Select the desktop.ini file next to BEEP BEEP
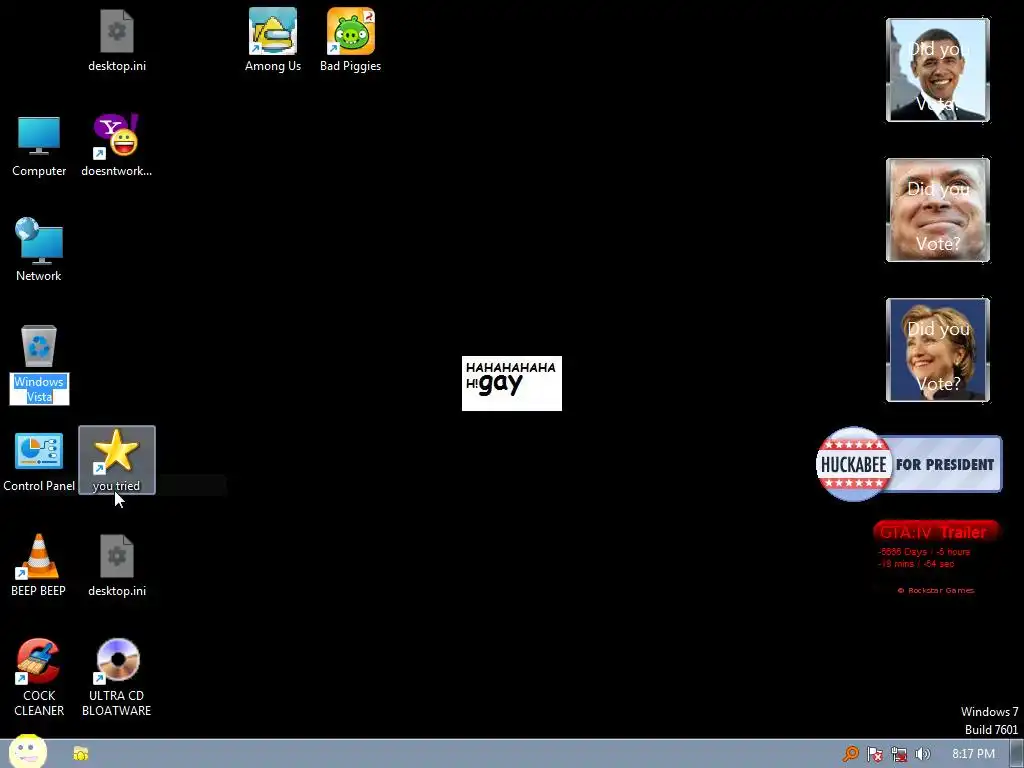 click(117, 566)
